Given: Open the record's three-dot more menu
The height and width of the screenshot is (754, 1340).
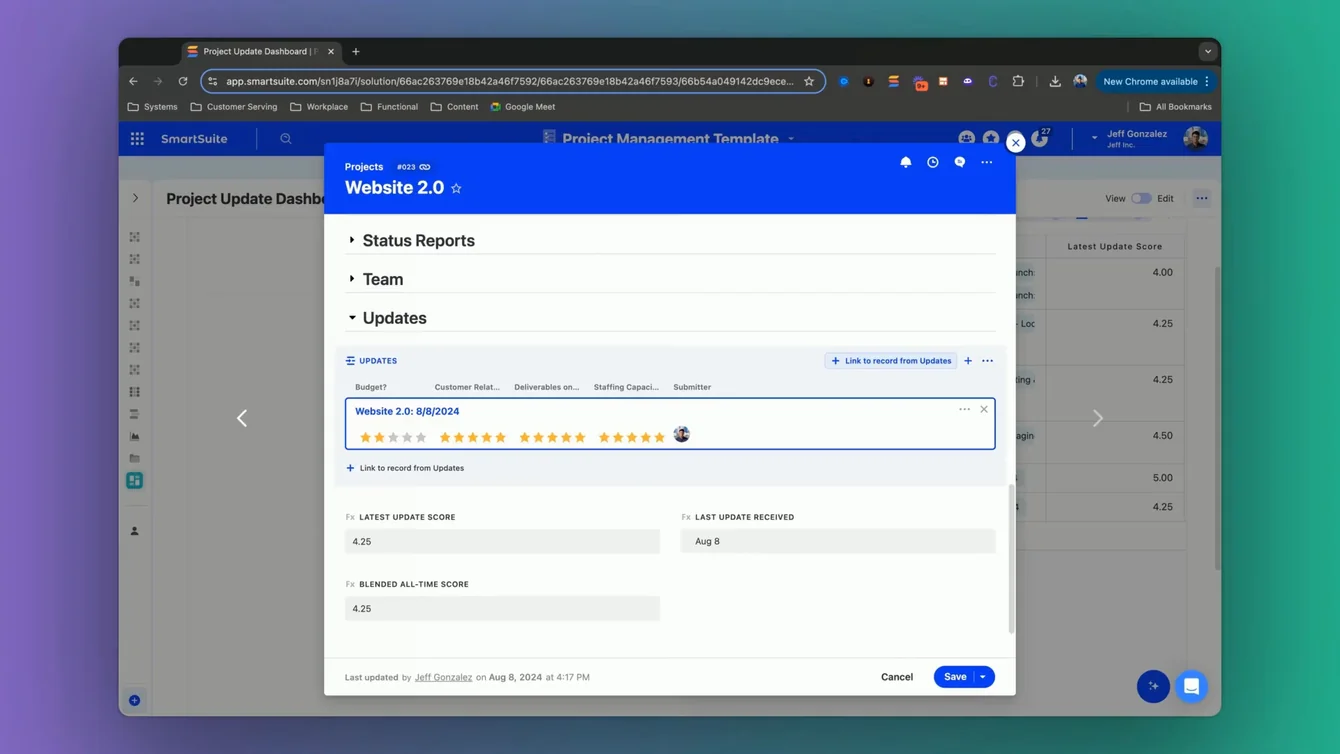Looking at the screenshot, I should pyautogui.click(x=987, y=162).
